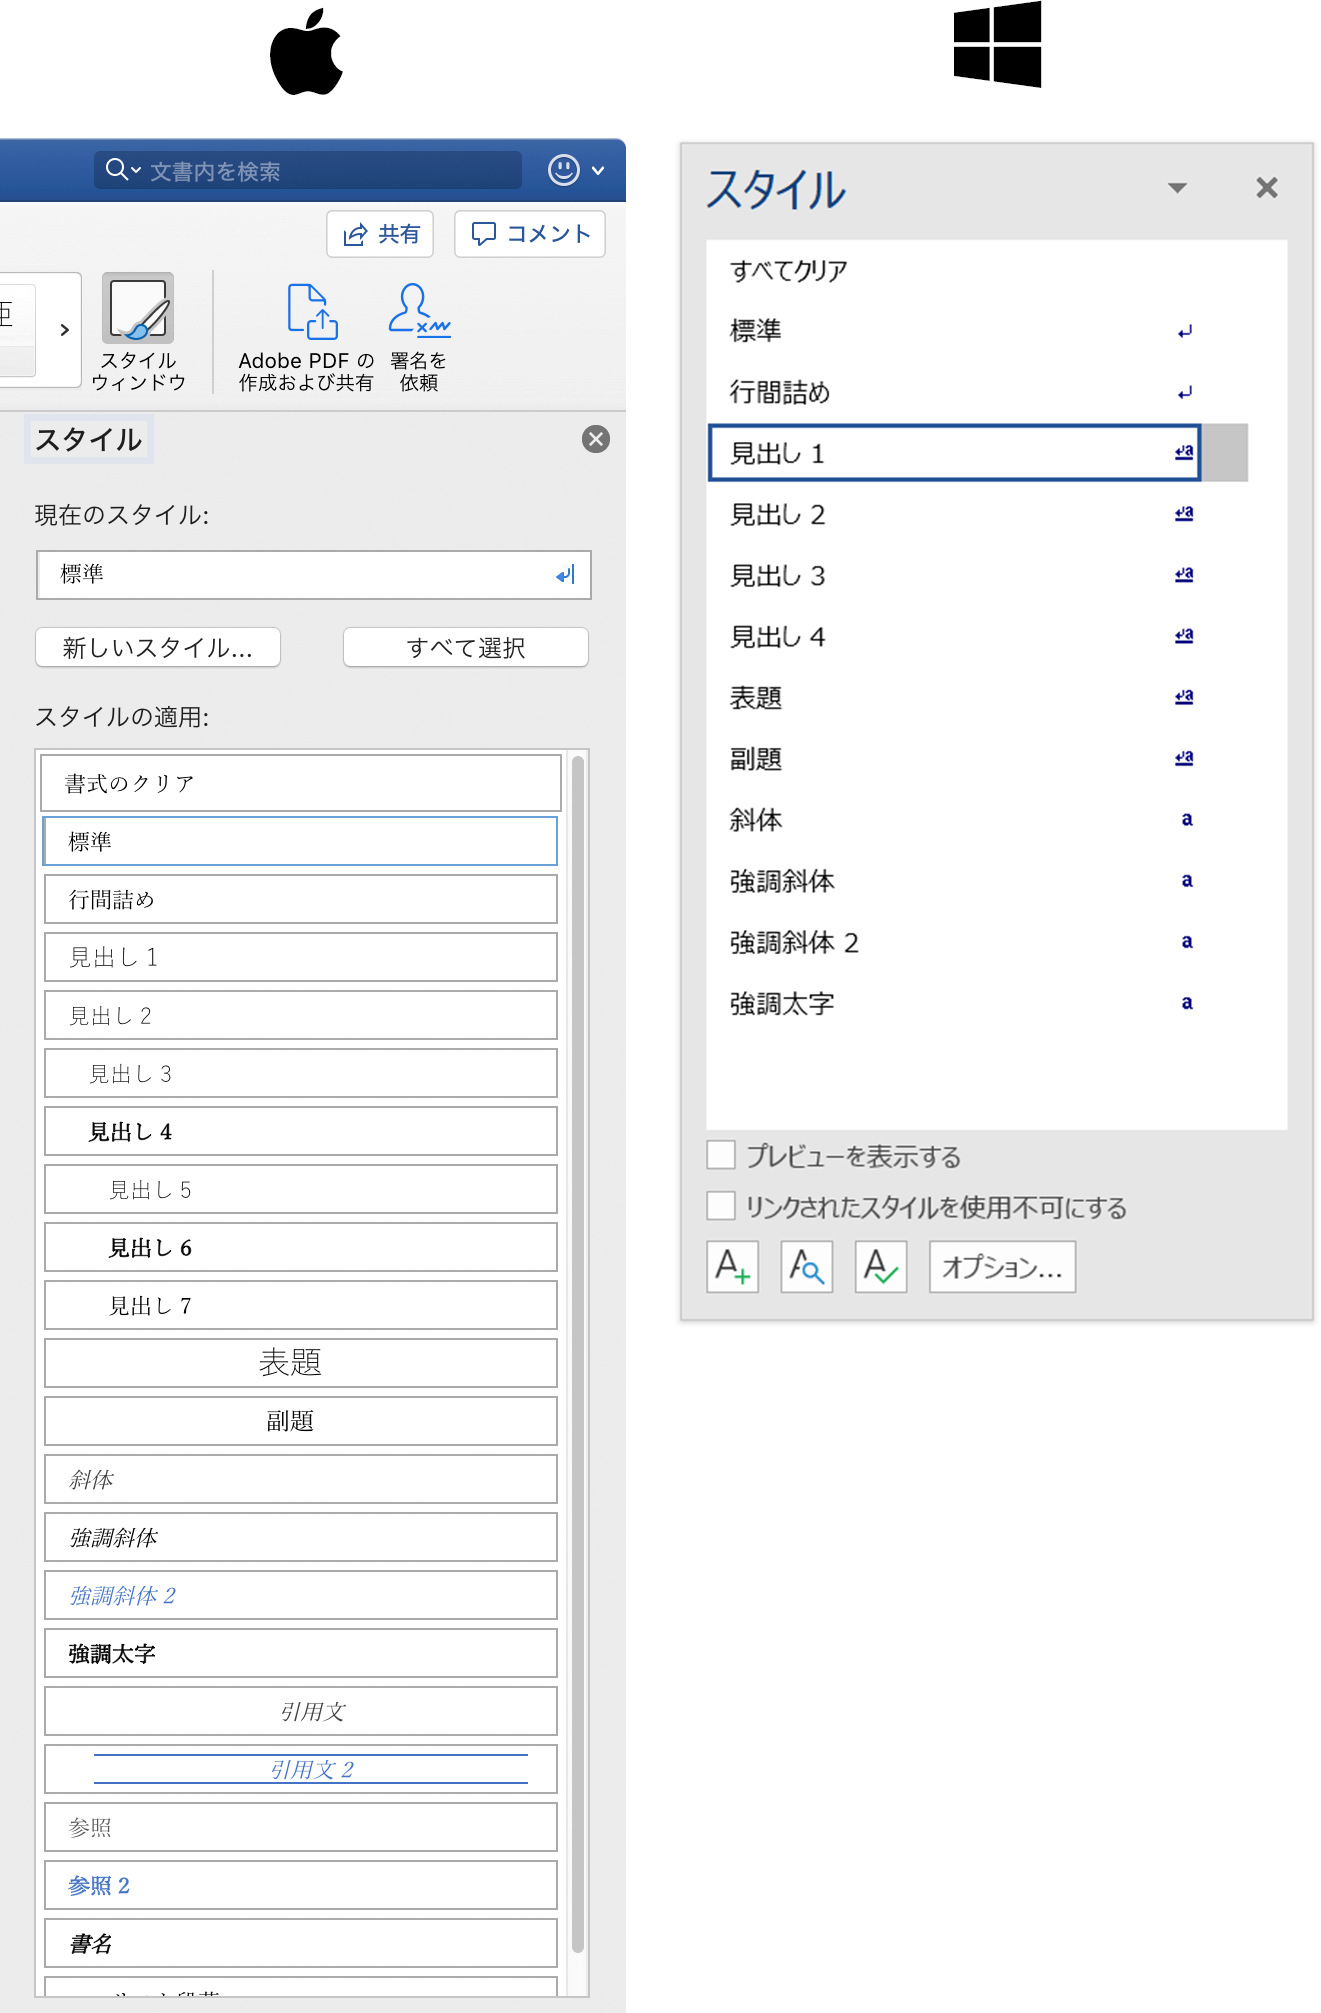
Task: Toggle リンクされたスタイルを使用不可にする checkbox
Action: (721, 1206)
